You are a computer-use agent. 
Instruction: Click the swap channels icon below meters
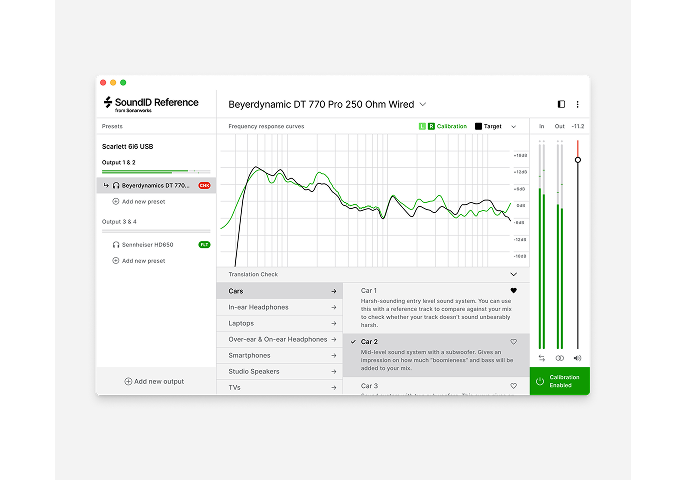(542, 358)
